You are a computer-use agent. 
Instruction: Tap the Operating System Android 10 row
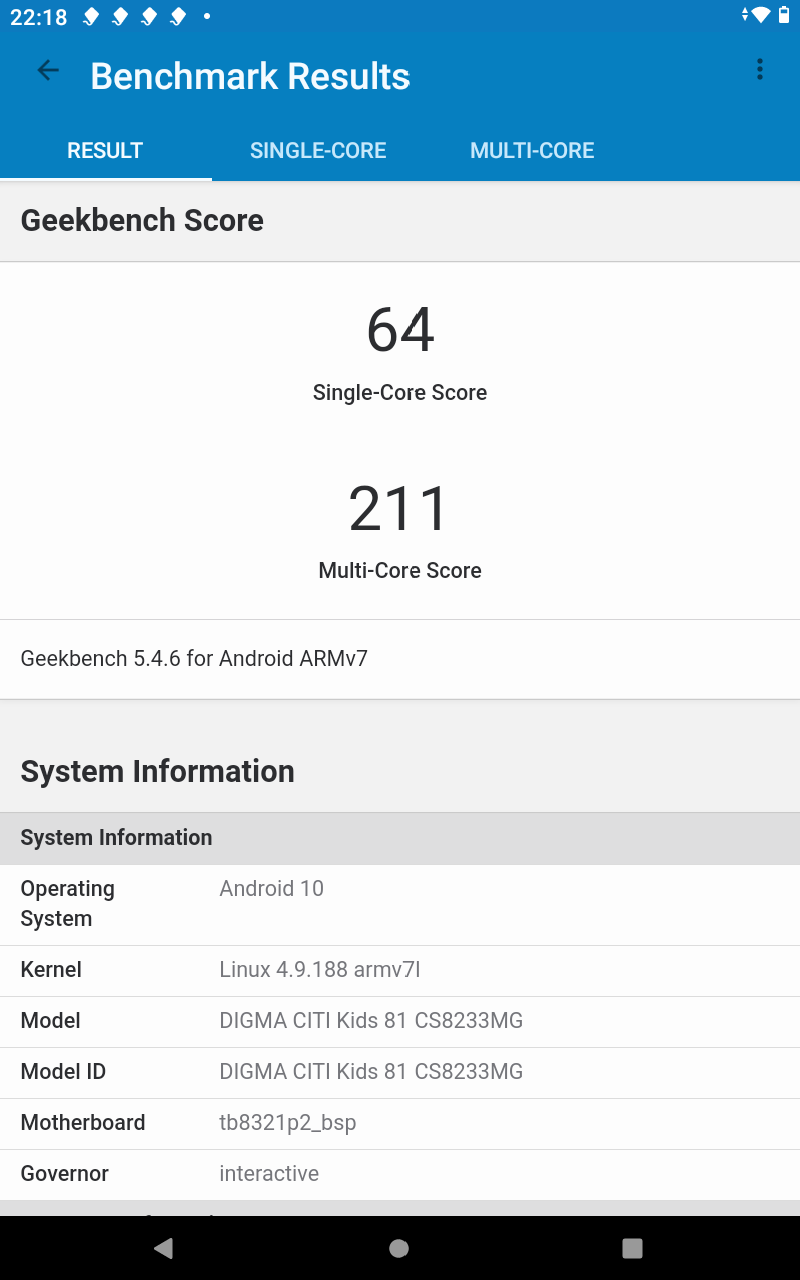[400, 904]
